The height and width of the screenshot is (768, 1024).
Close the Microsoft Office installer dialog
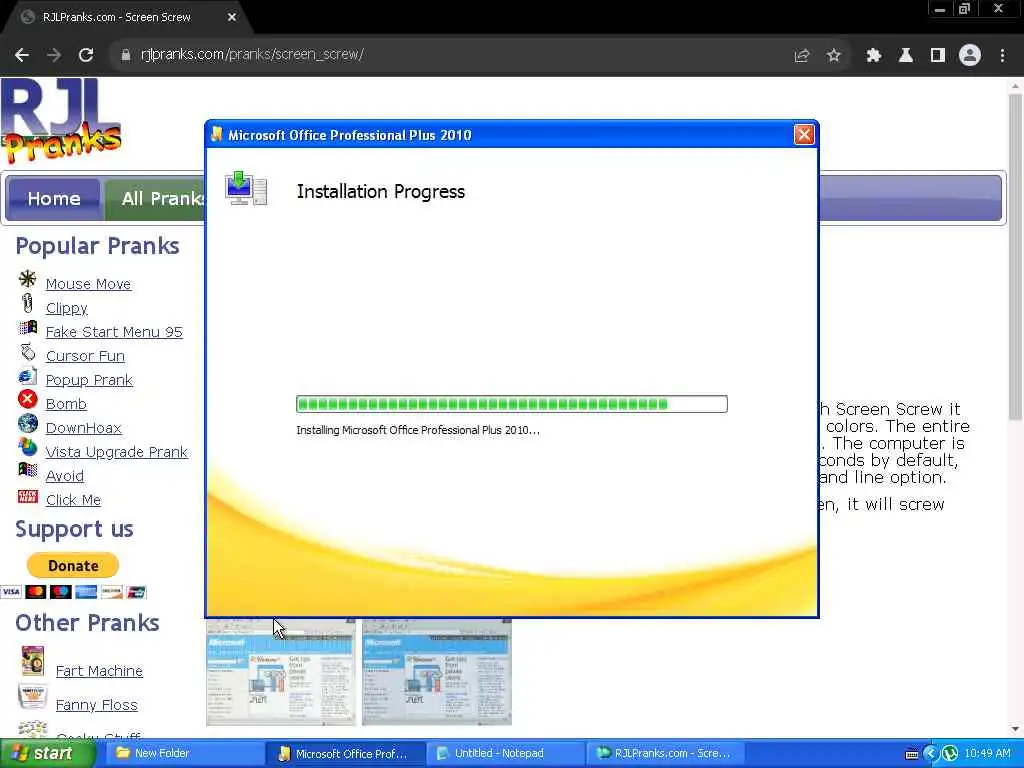[804, 135]
